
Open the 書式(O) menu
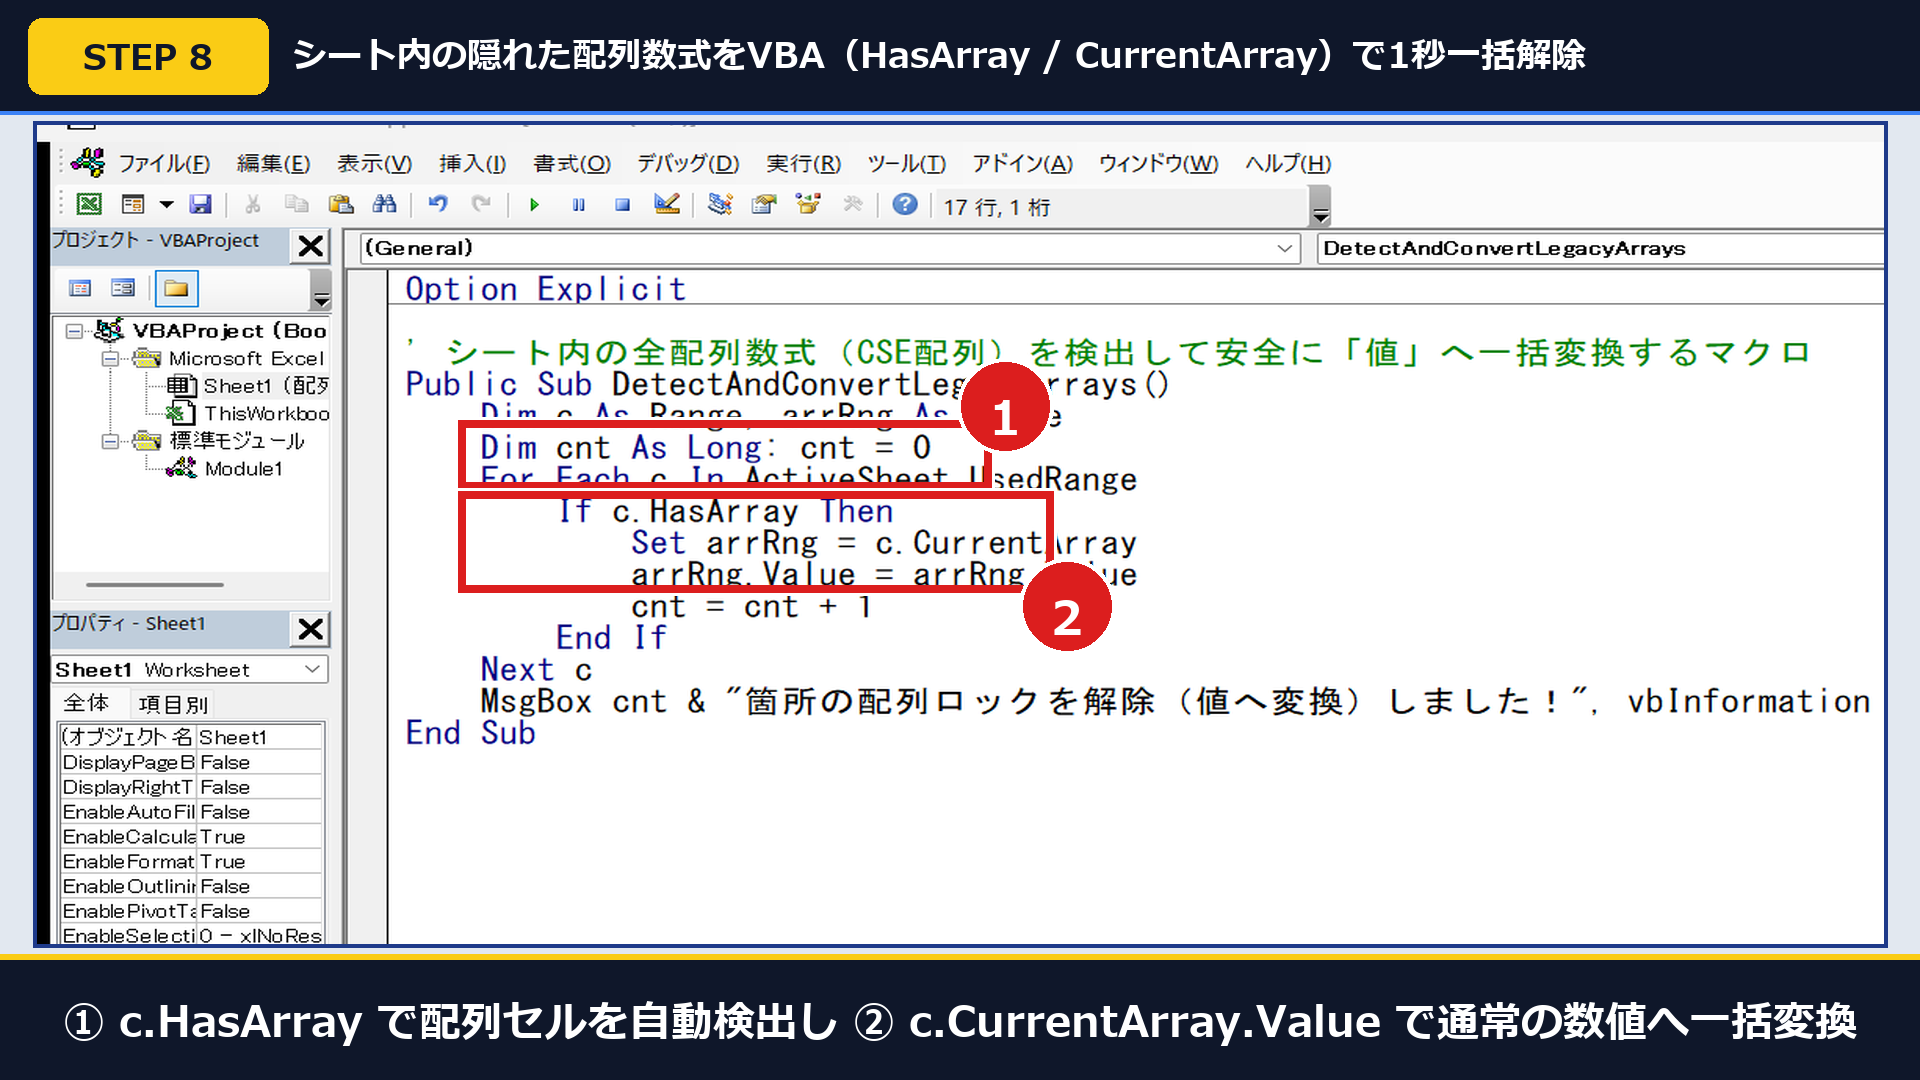572,163
